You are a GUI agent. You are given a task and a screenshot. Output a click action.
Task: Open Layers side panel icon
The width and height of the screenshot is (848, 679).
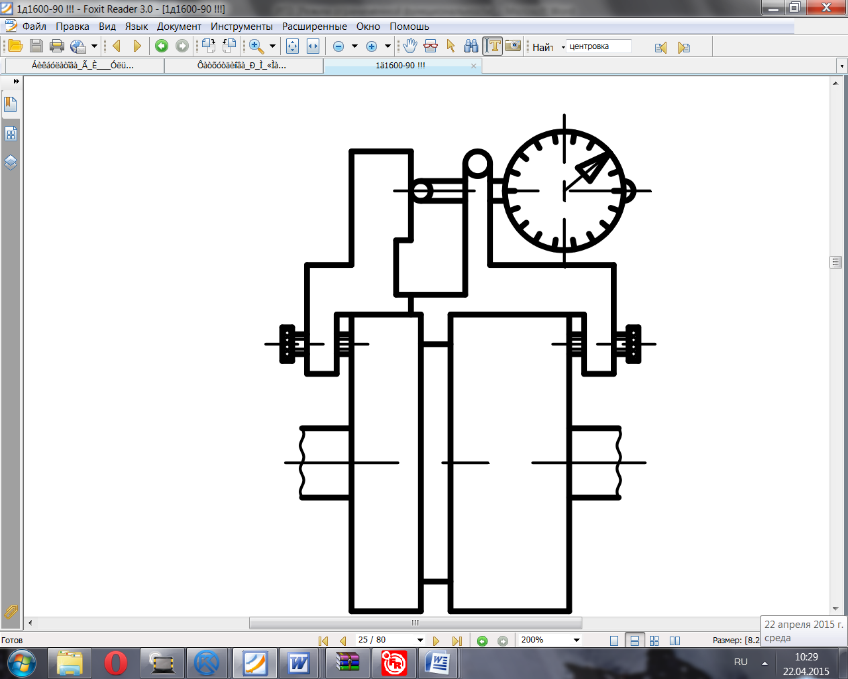(10, 162)
